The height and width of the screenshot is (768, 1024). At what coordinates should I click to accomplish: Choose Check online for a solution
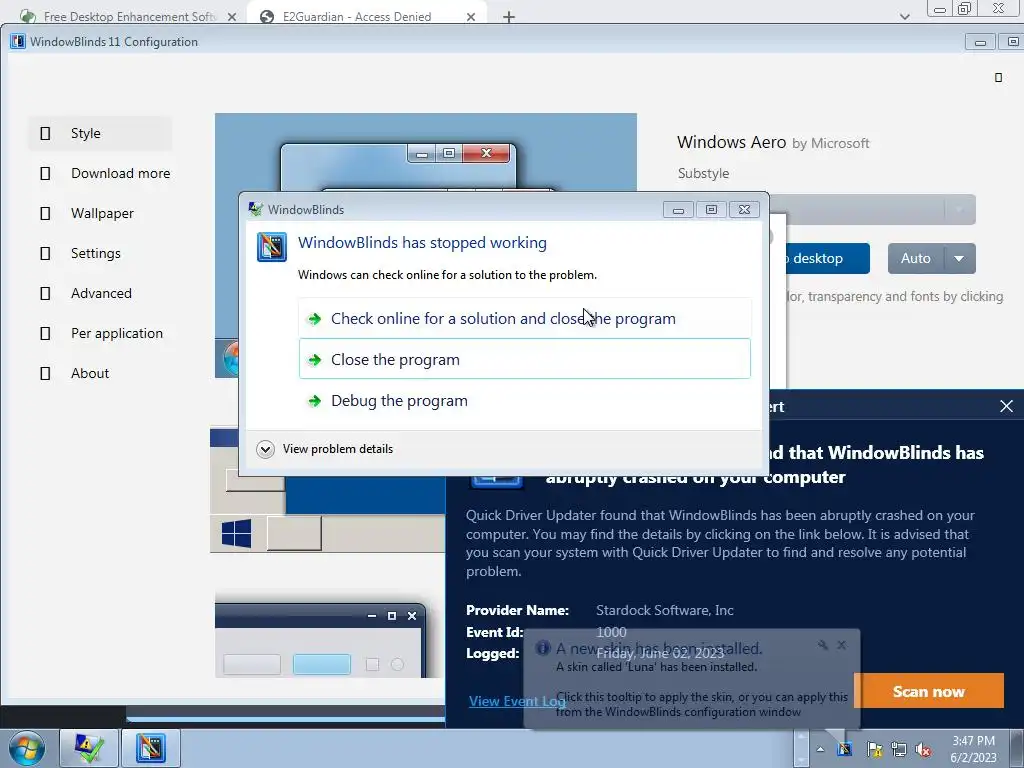click(x=524, y=318)
